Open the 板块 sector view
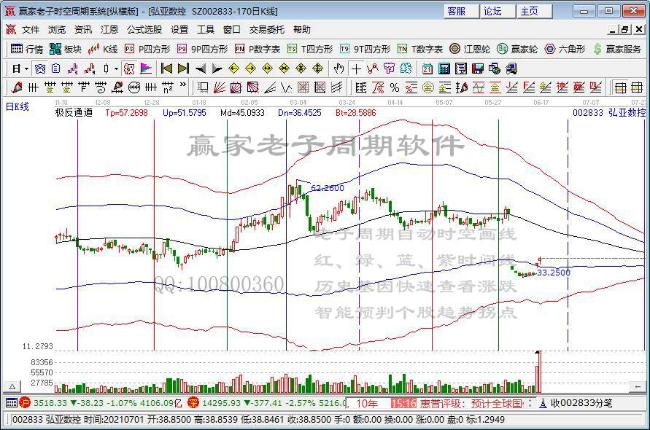 [65, 49]
